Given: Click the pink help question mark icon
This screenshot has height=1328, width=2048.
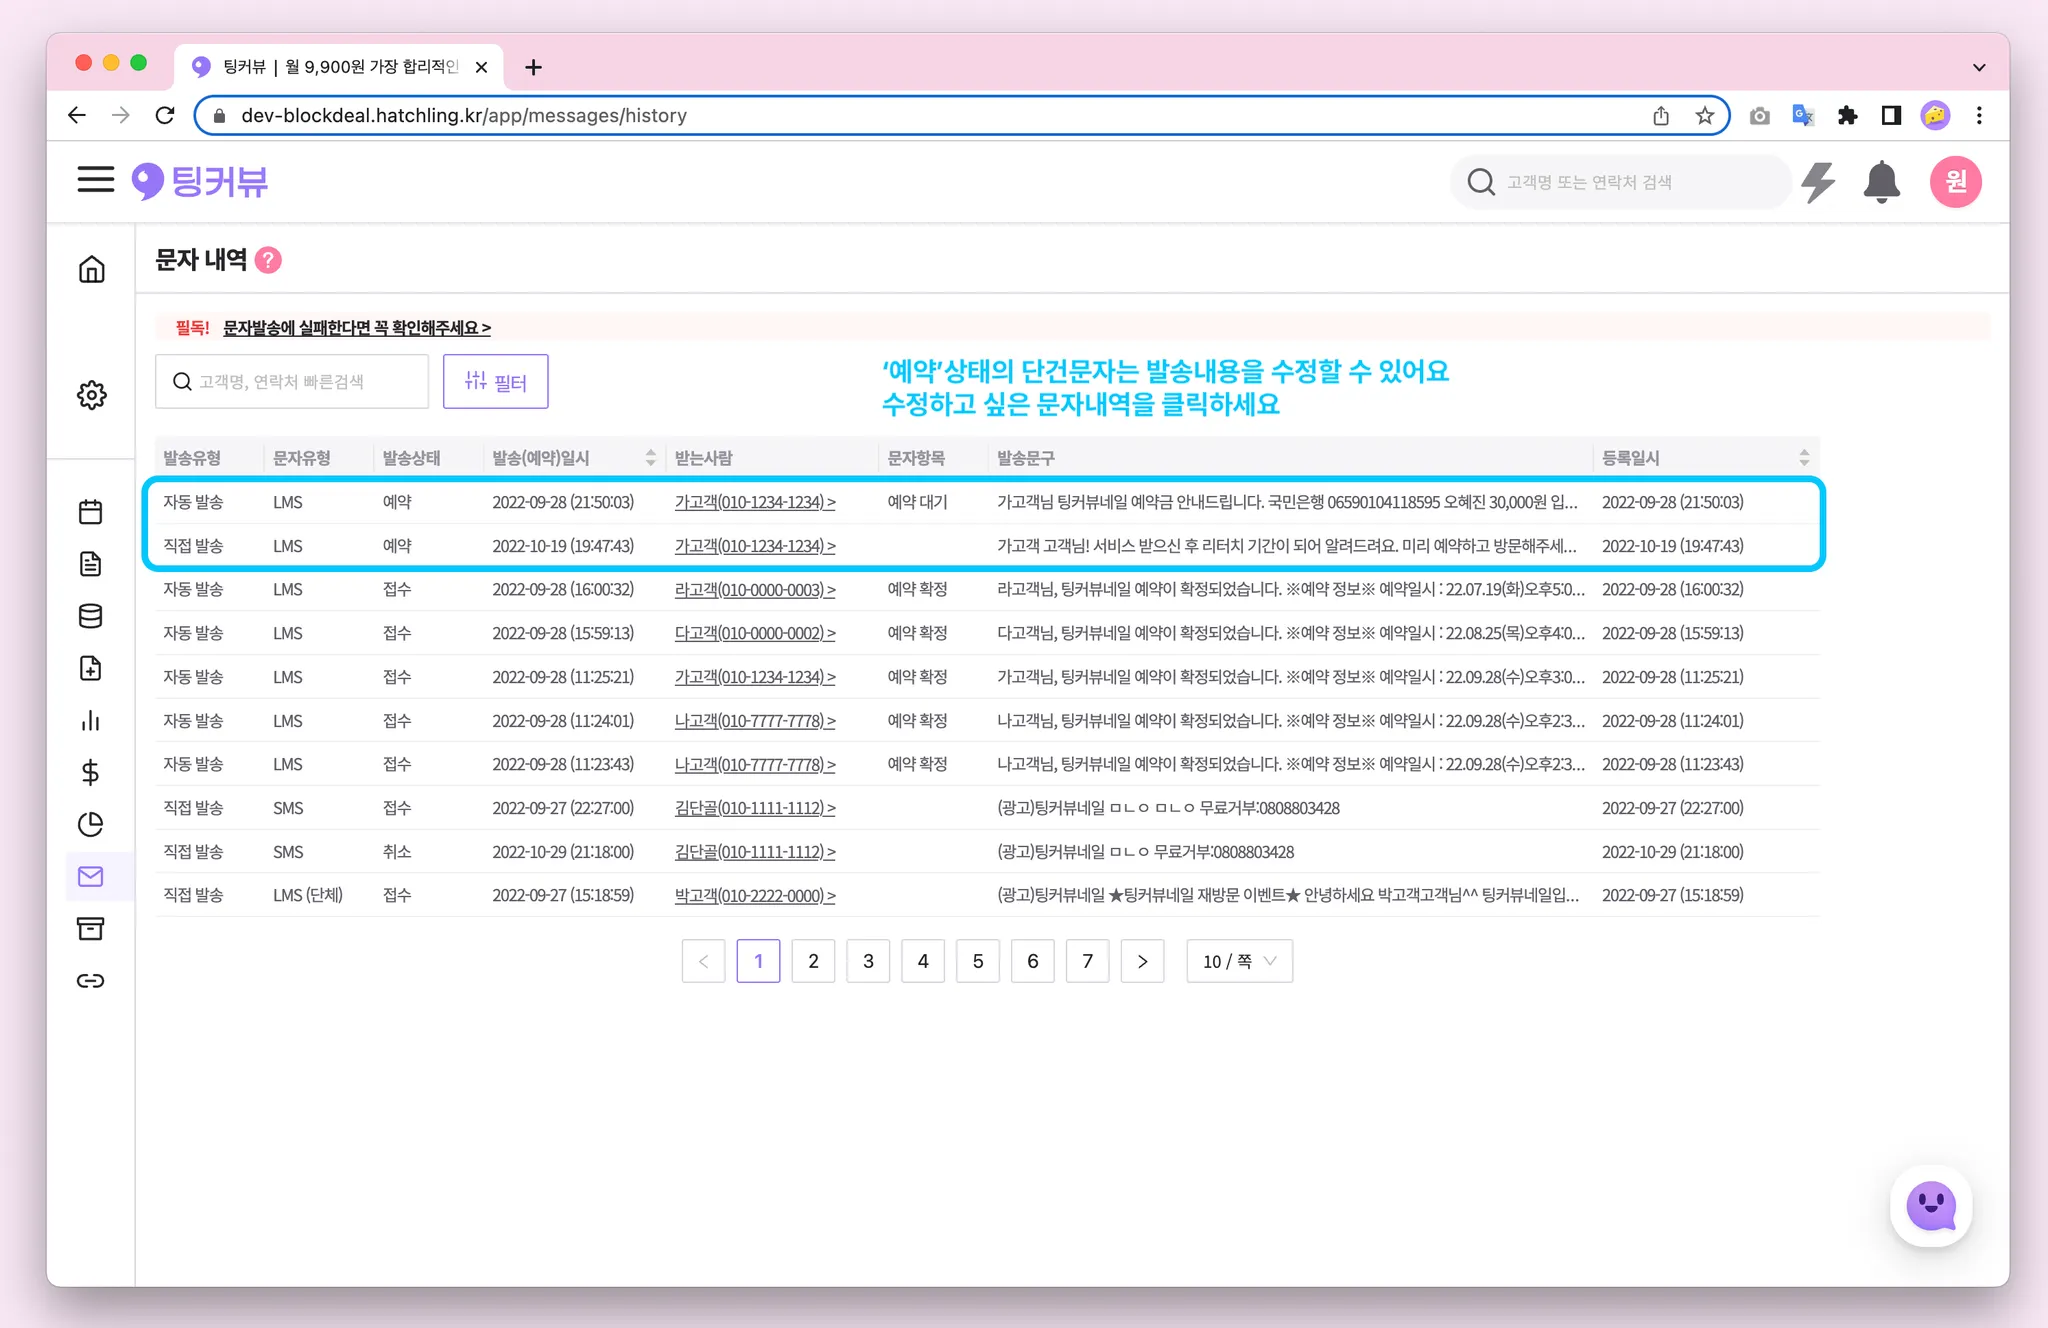Looking at the screenshot, I should click(x=268, y=260).
